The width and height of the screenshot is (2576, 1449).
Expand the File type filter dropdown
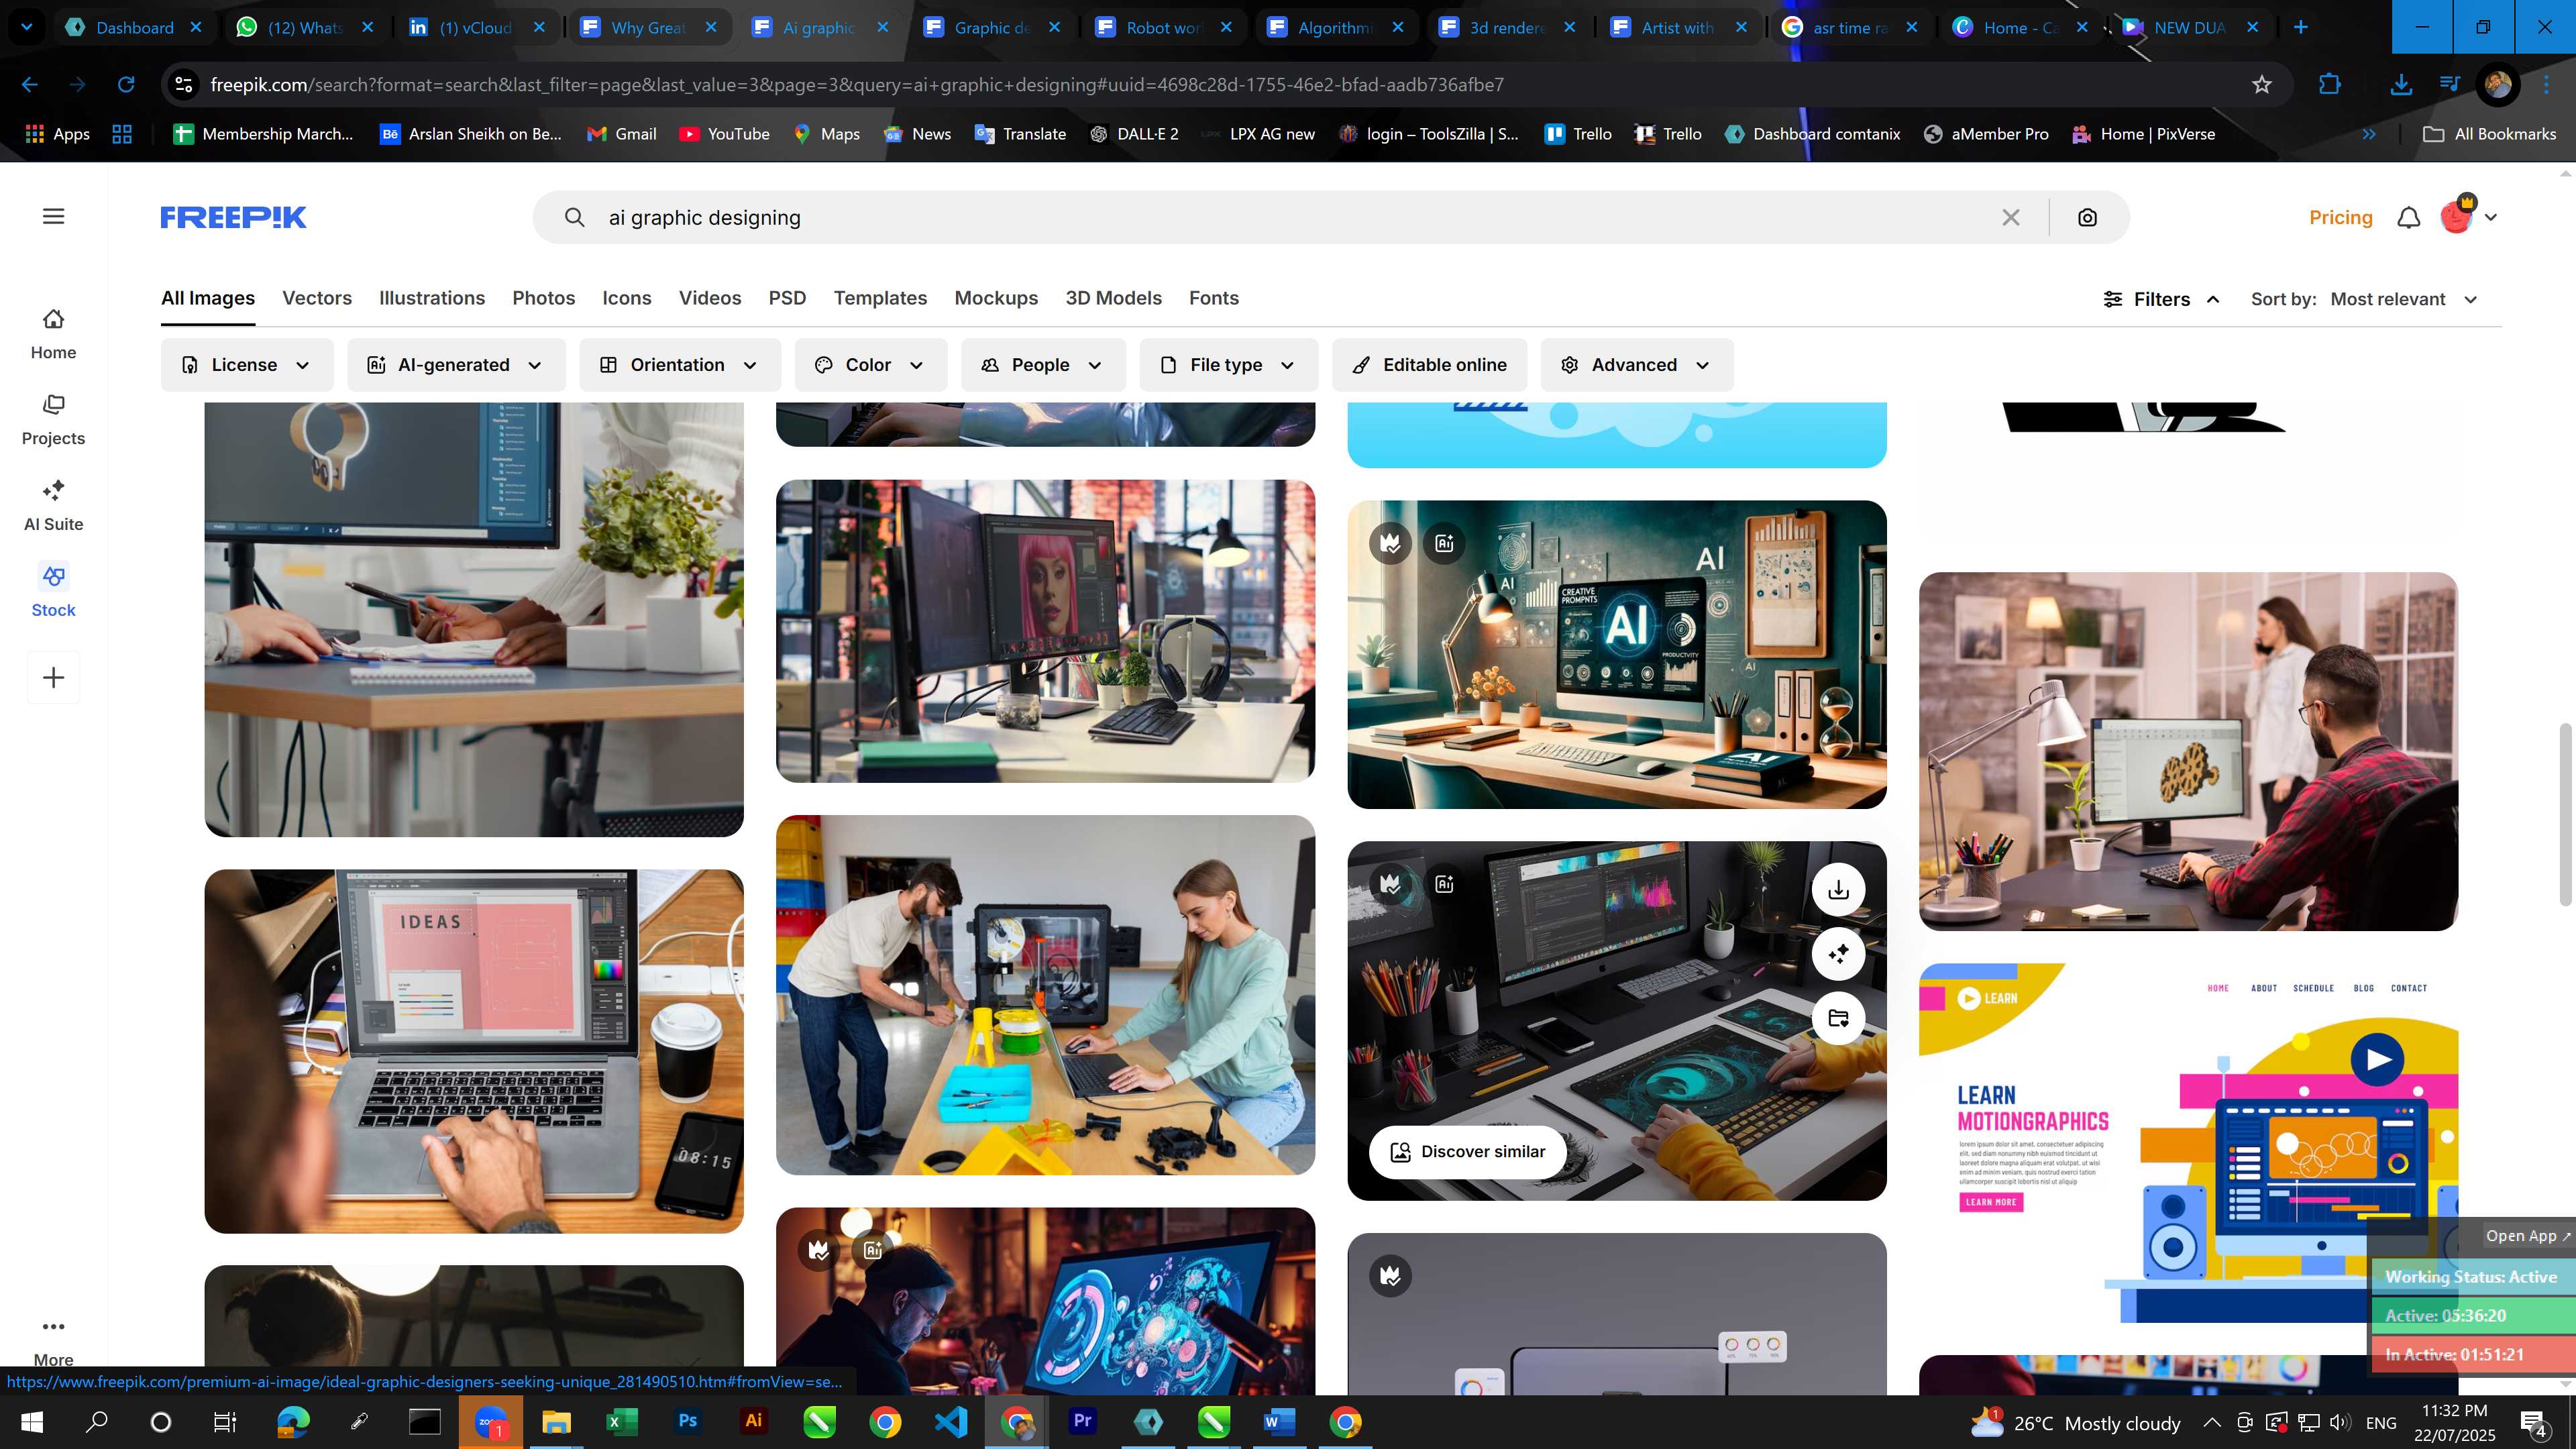(x=1229, y=365)
